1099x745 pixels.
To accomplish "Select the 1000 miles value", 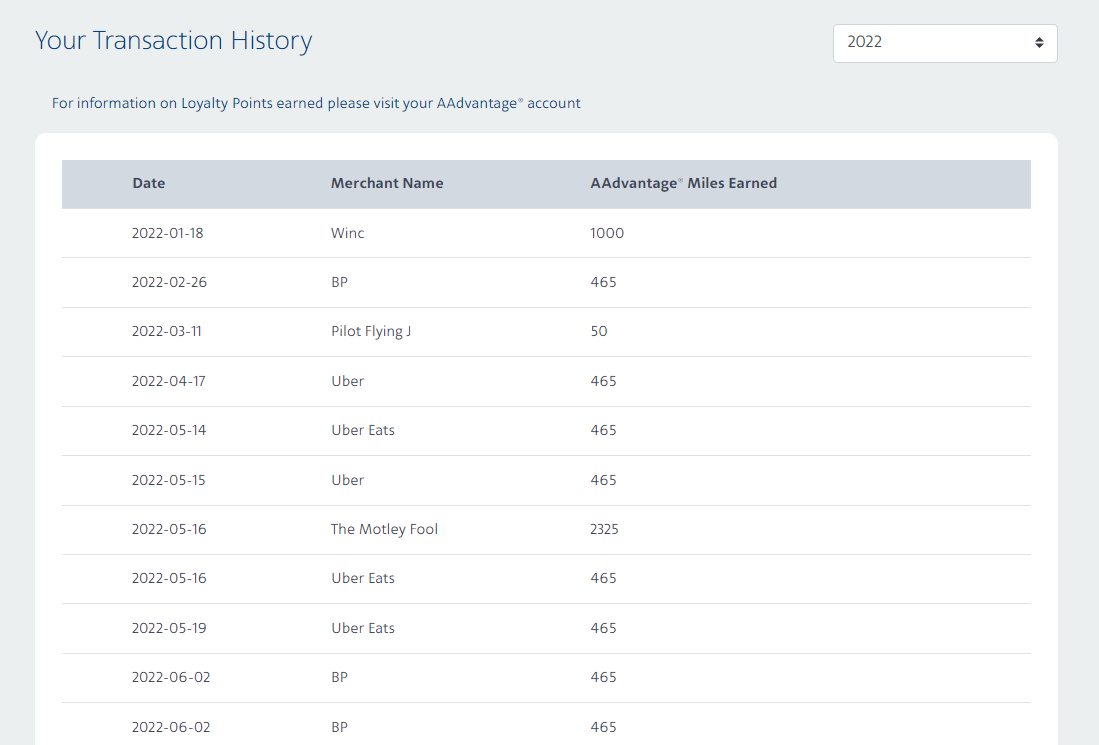I will click(x=607, y=233).
